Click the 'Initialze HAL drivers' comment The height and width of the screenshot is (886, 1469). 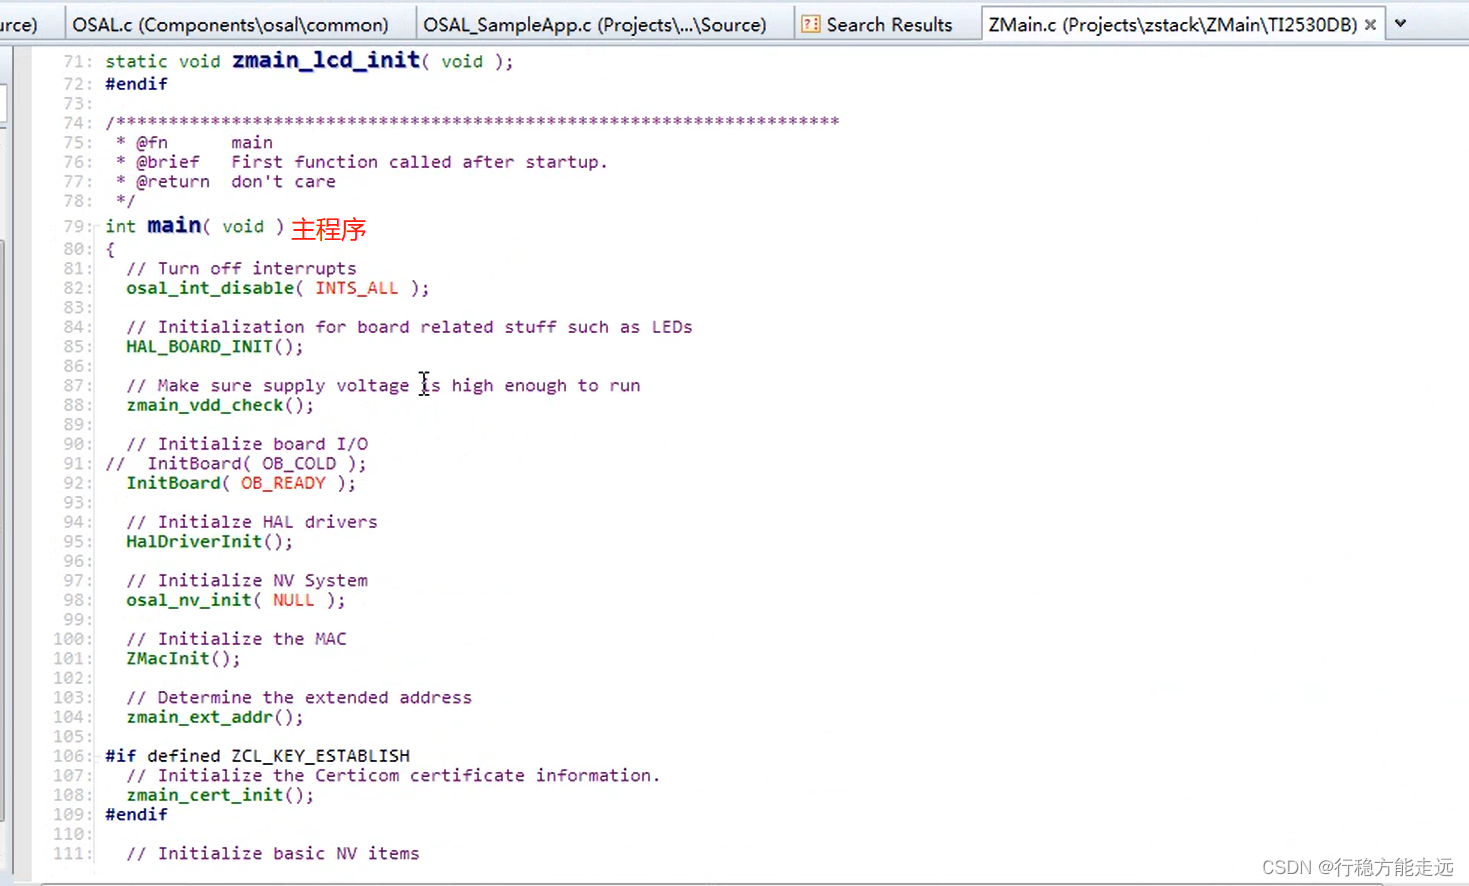pyautogui.click(x=252, y=522)
